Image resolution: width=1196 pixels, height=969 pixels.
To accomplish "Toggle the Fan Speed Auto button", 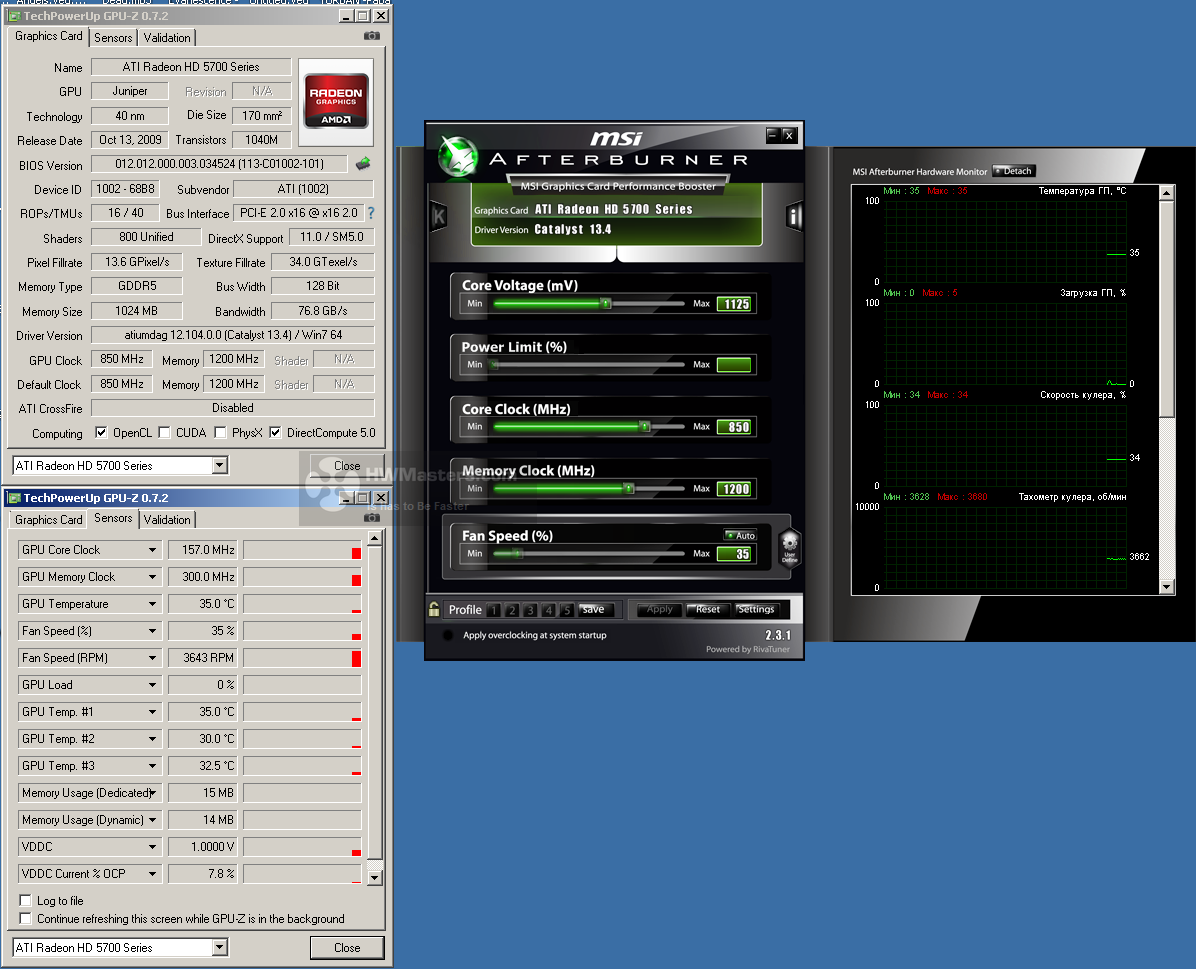I will [740, 536].
